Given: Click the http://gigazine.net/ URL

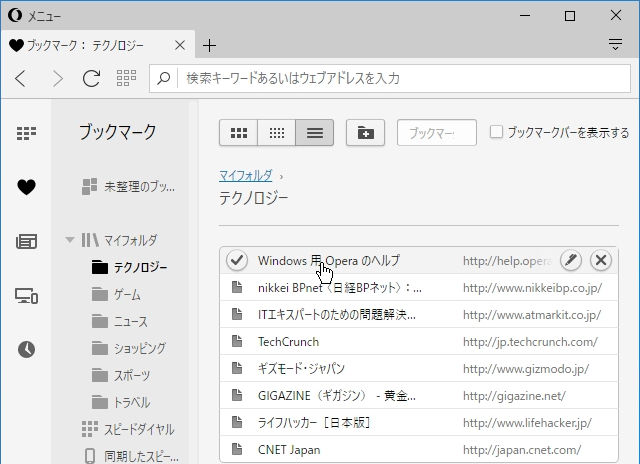Looking at the screenshot, I should (x=514, y=396).
